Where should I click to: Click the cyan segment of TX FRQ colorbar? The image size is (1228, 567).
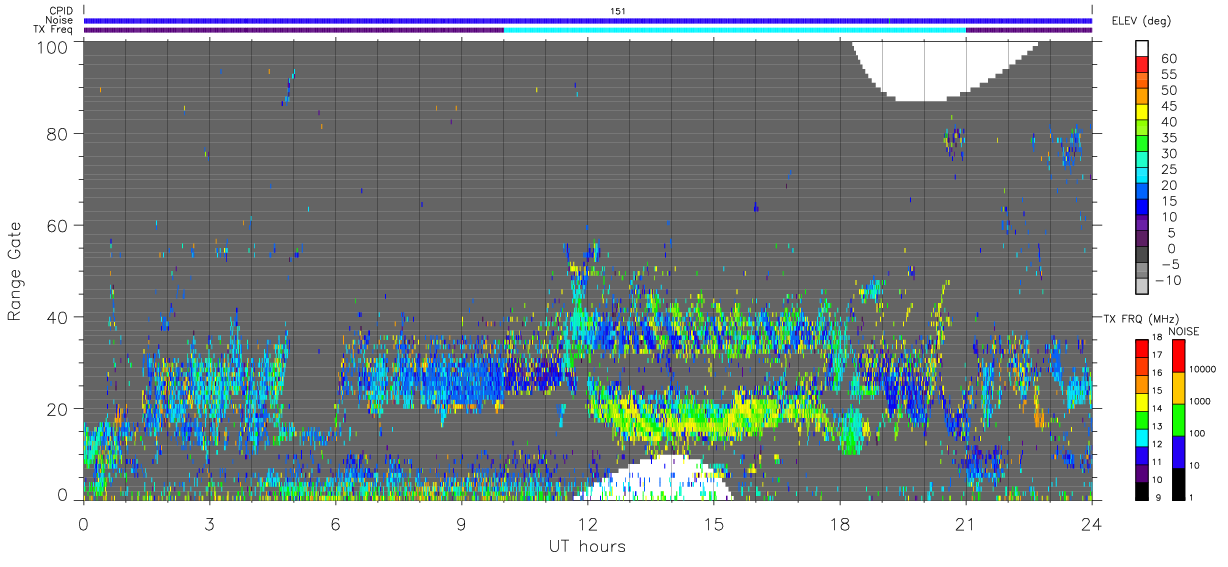point(1141,437)
